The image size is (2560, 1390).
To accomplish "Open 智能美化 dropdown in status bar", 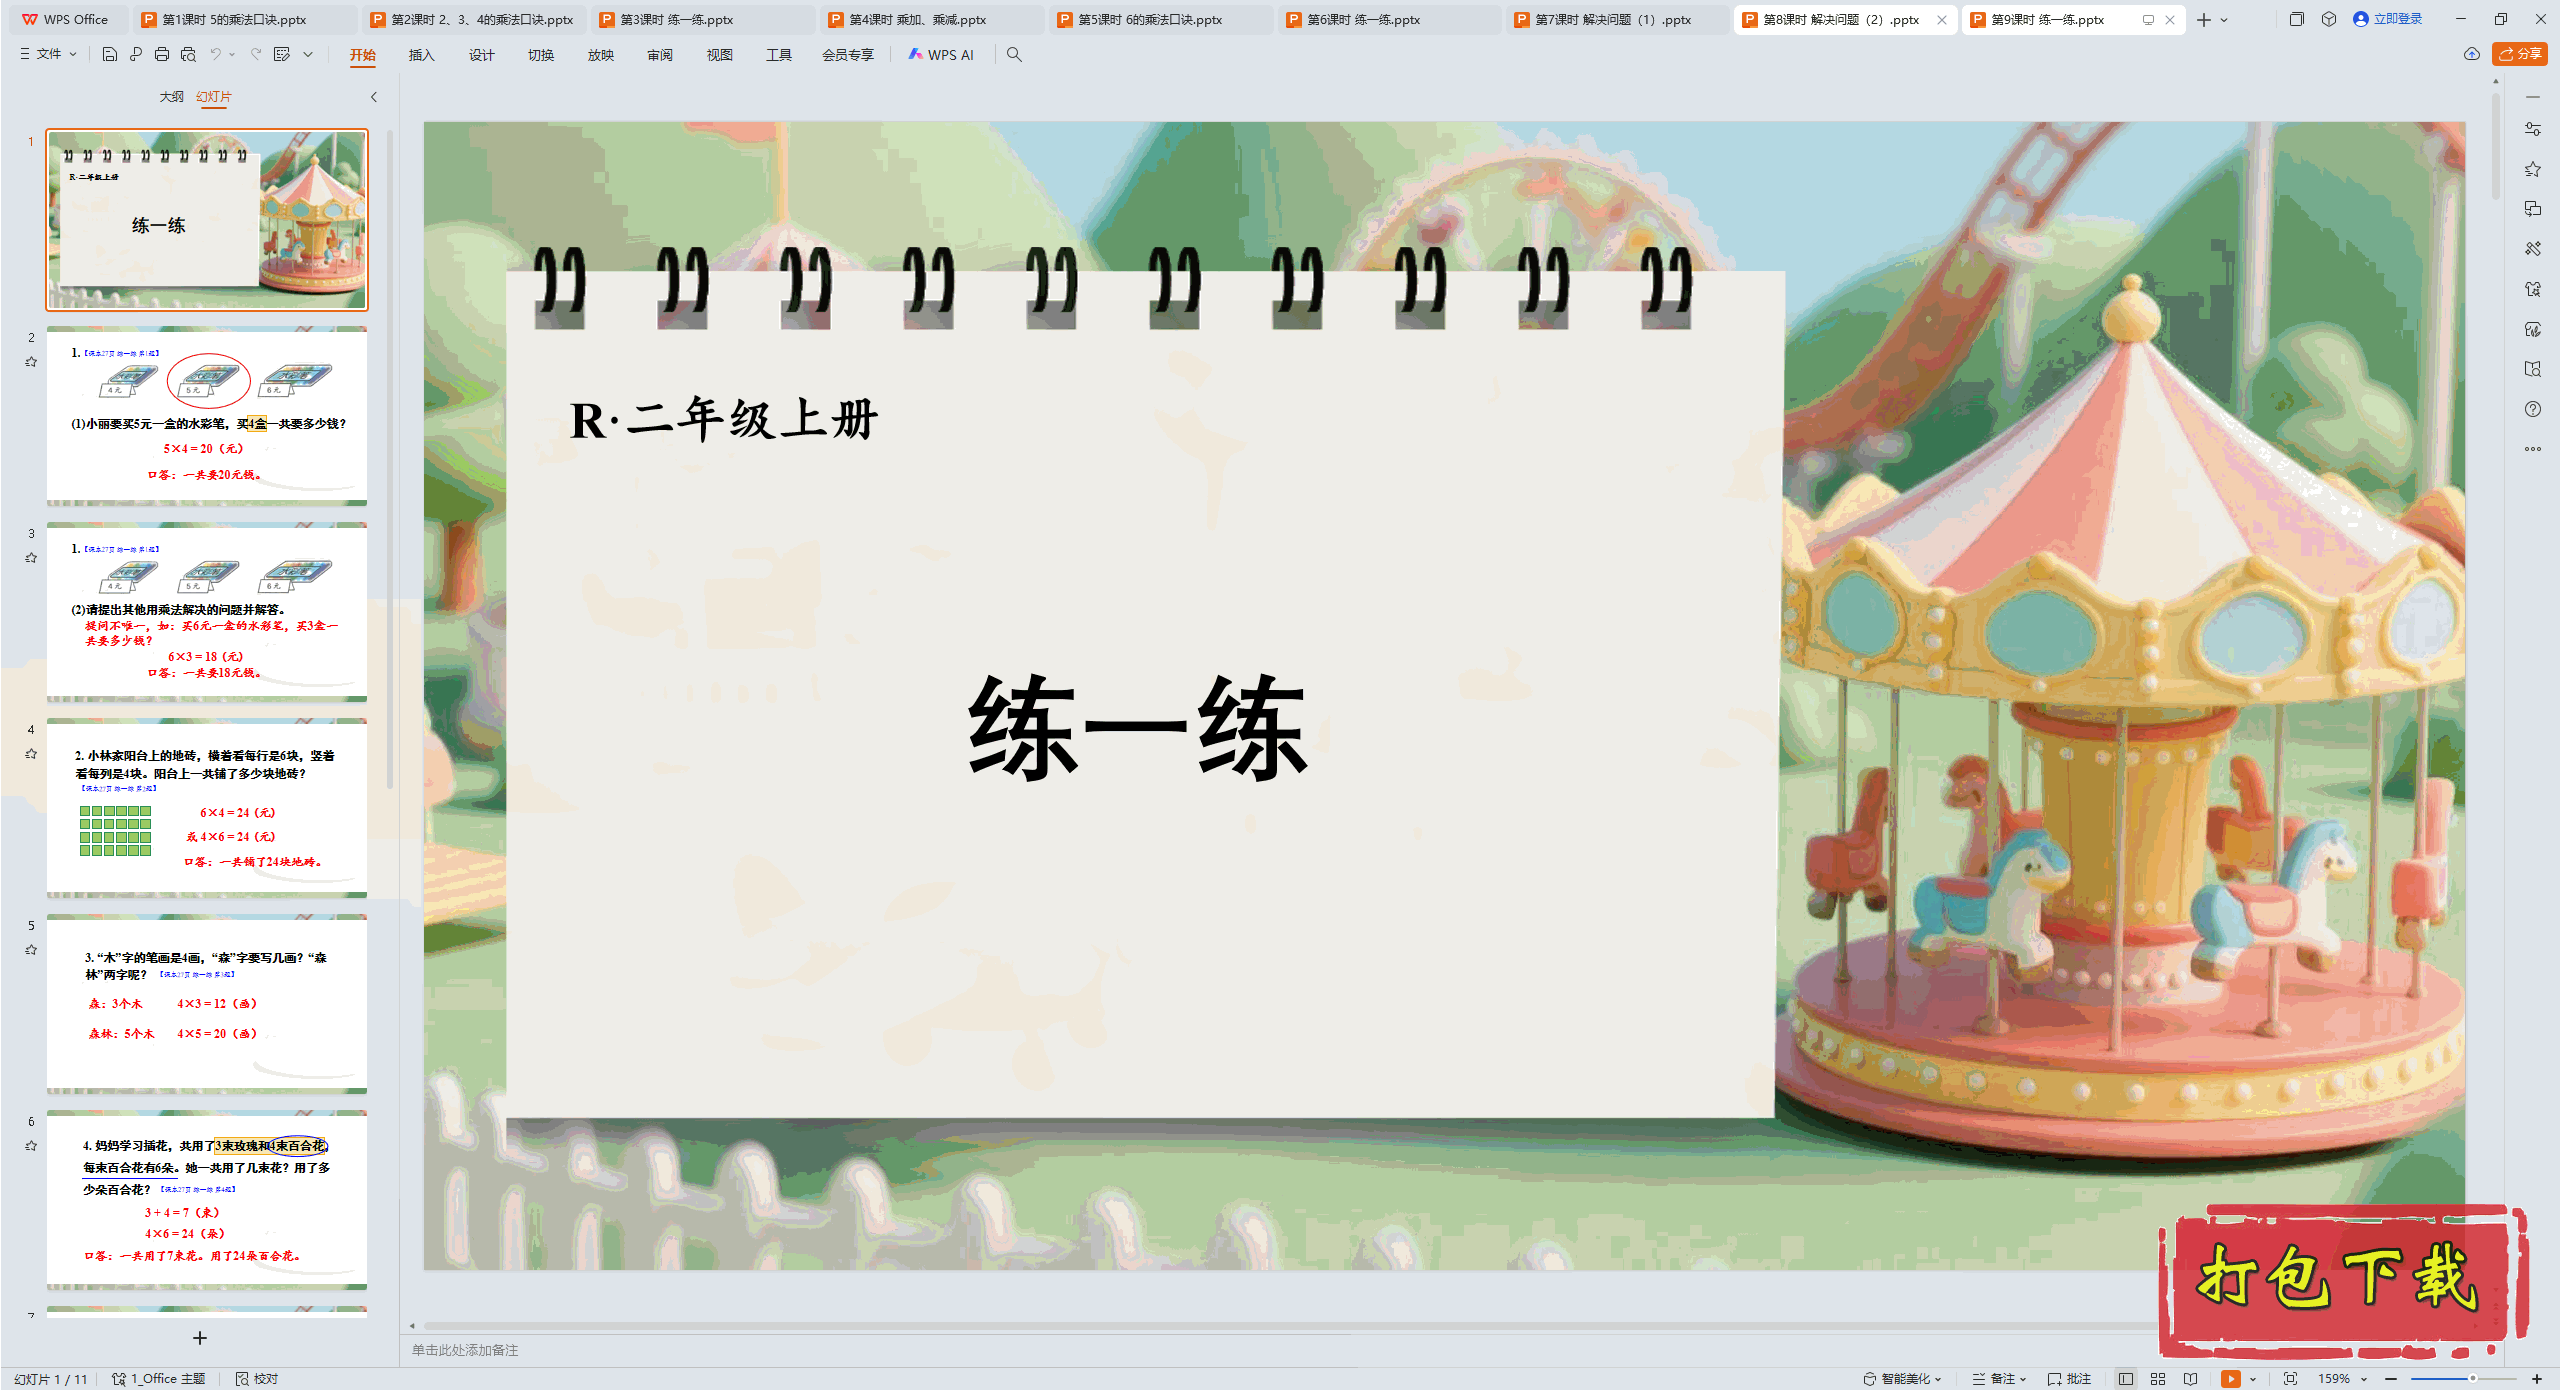I will pyautogui.click(x=1902, y=1379).
